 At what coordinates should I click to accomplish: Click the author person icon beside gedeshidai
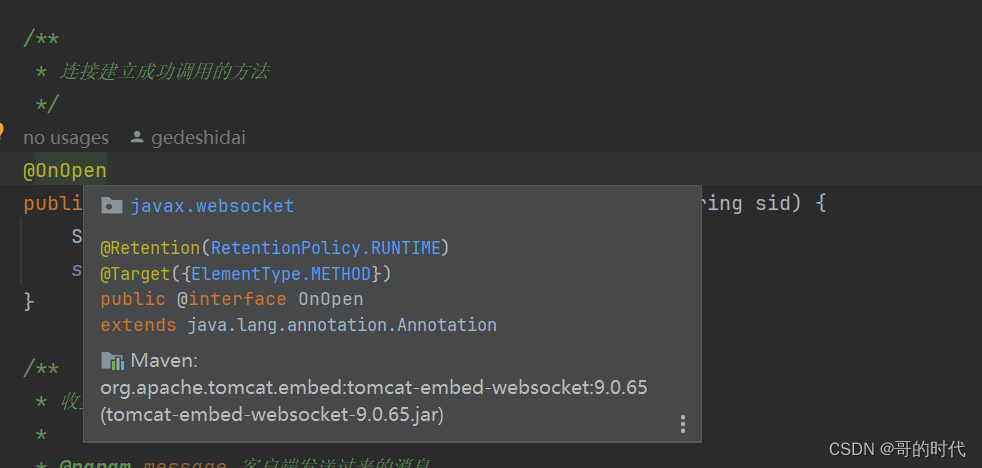(138, 138)
